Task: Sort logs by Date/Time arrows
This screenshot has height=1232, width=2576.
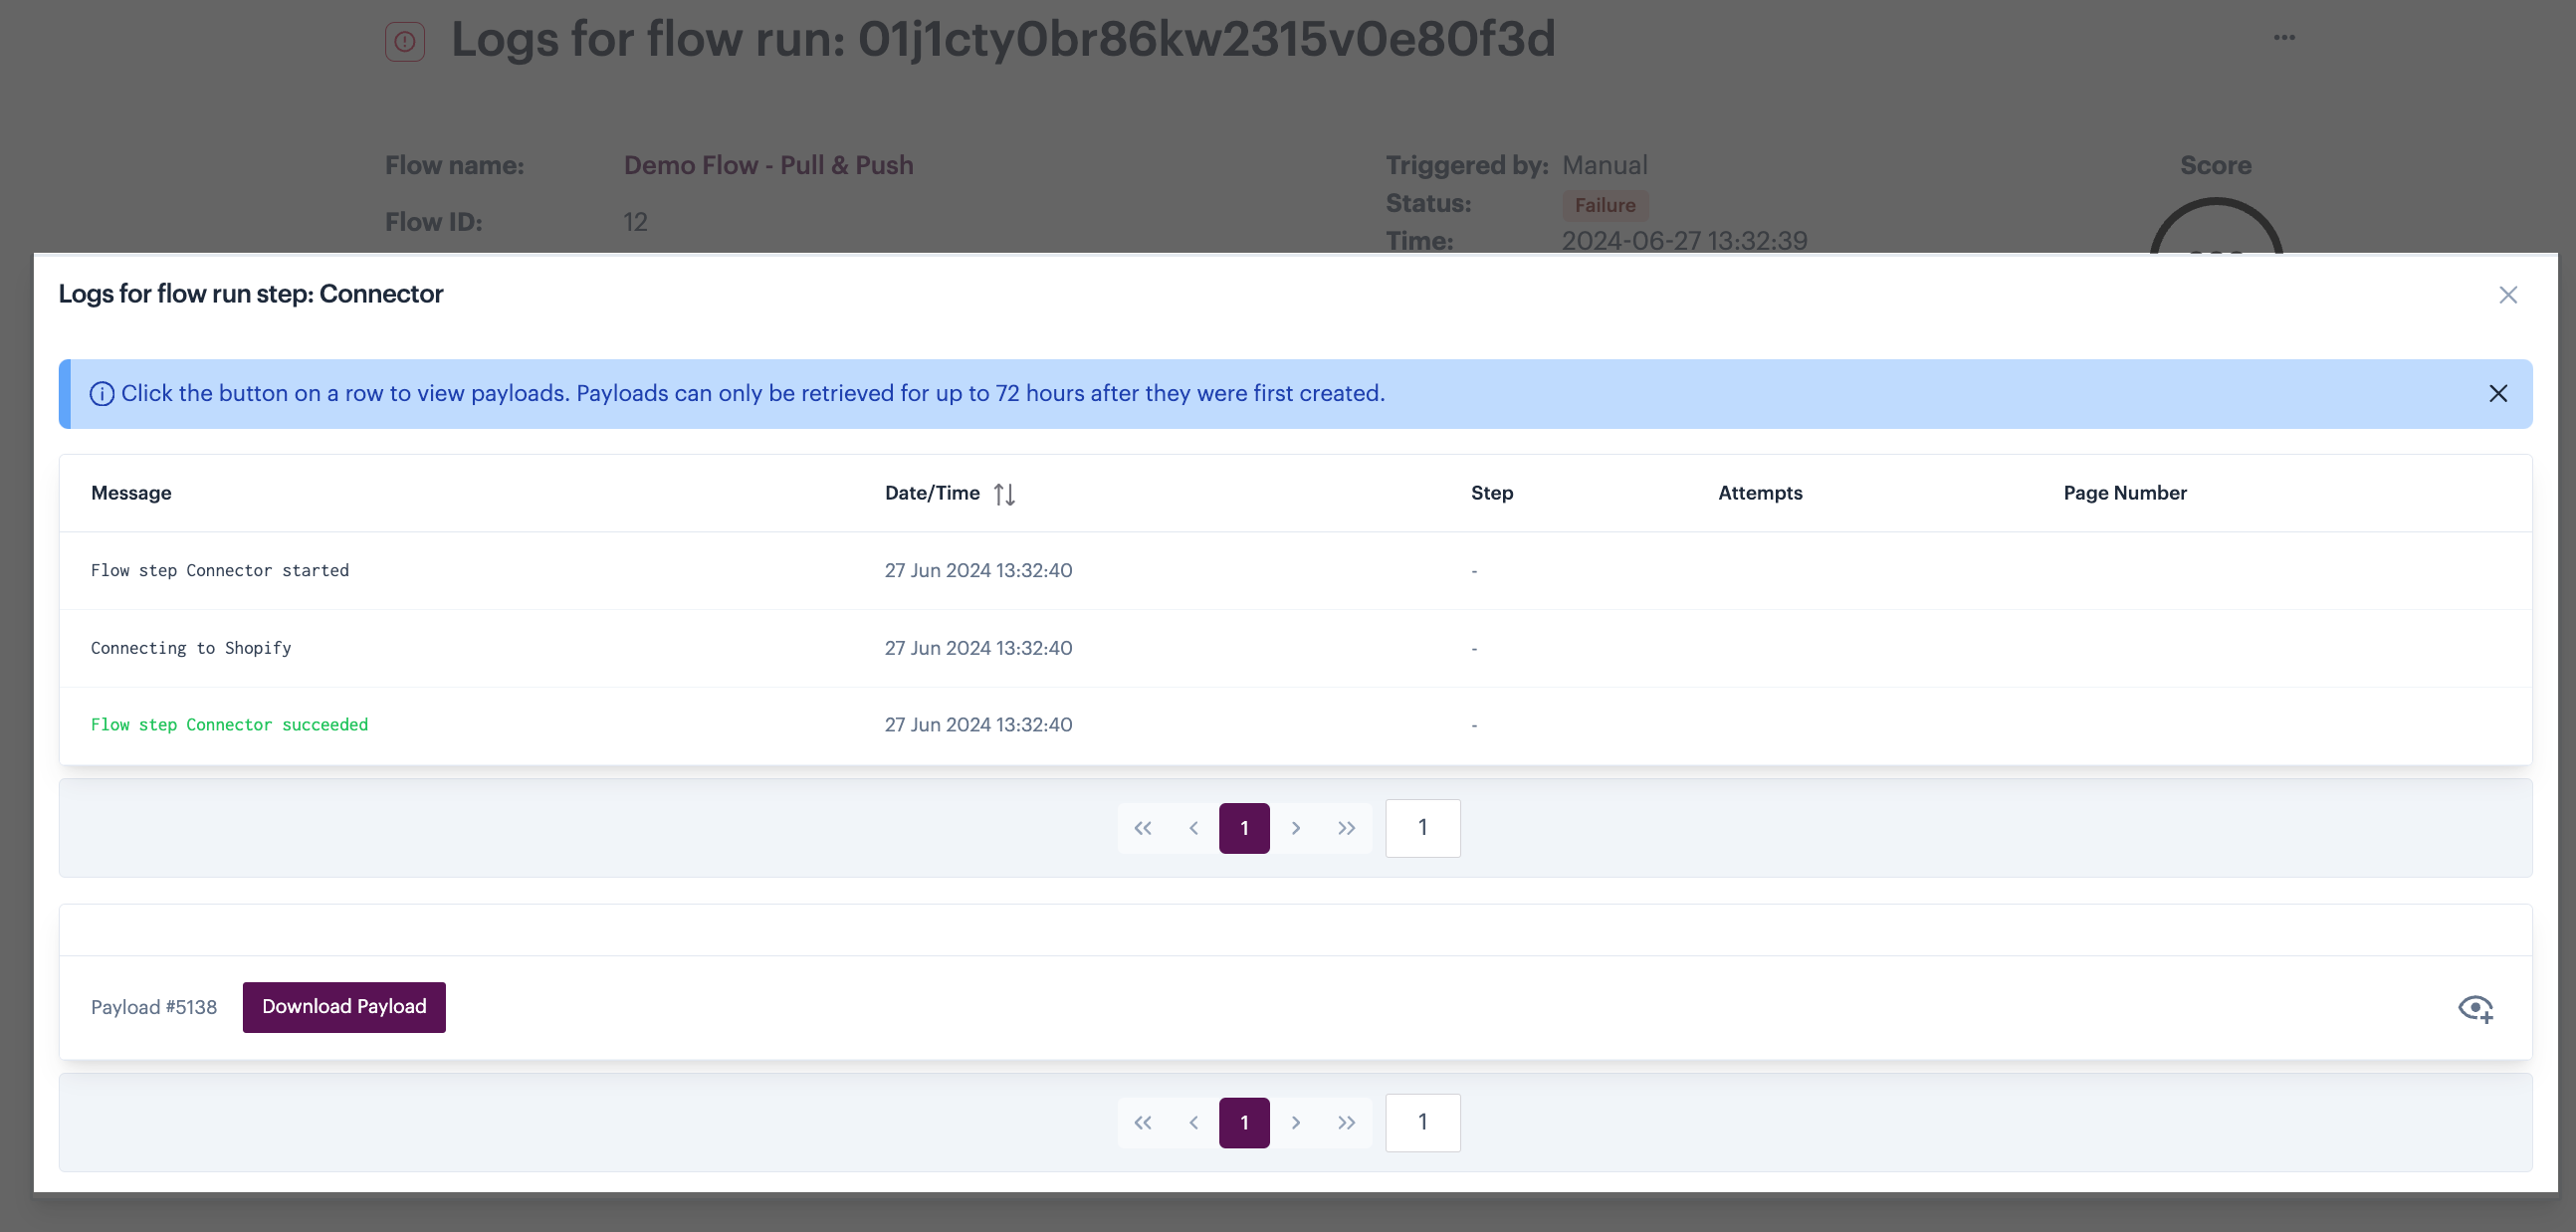Action: tap(1004, 494)
